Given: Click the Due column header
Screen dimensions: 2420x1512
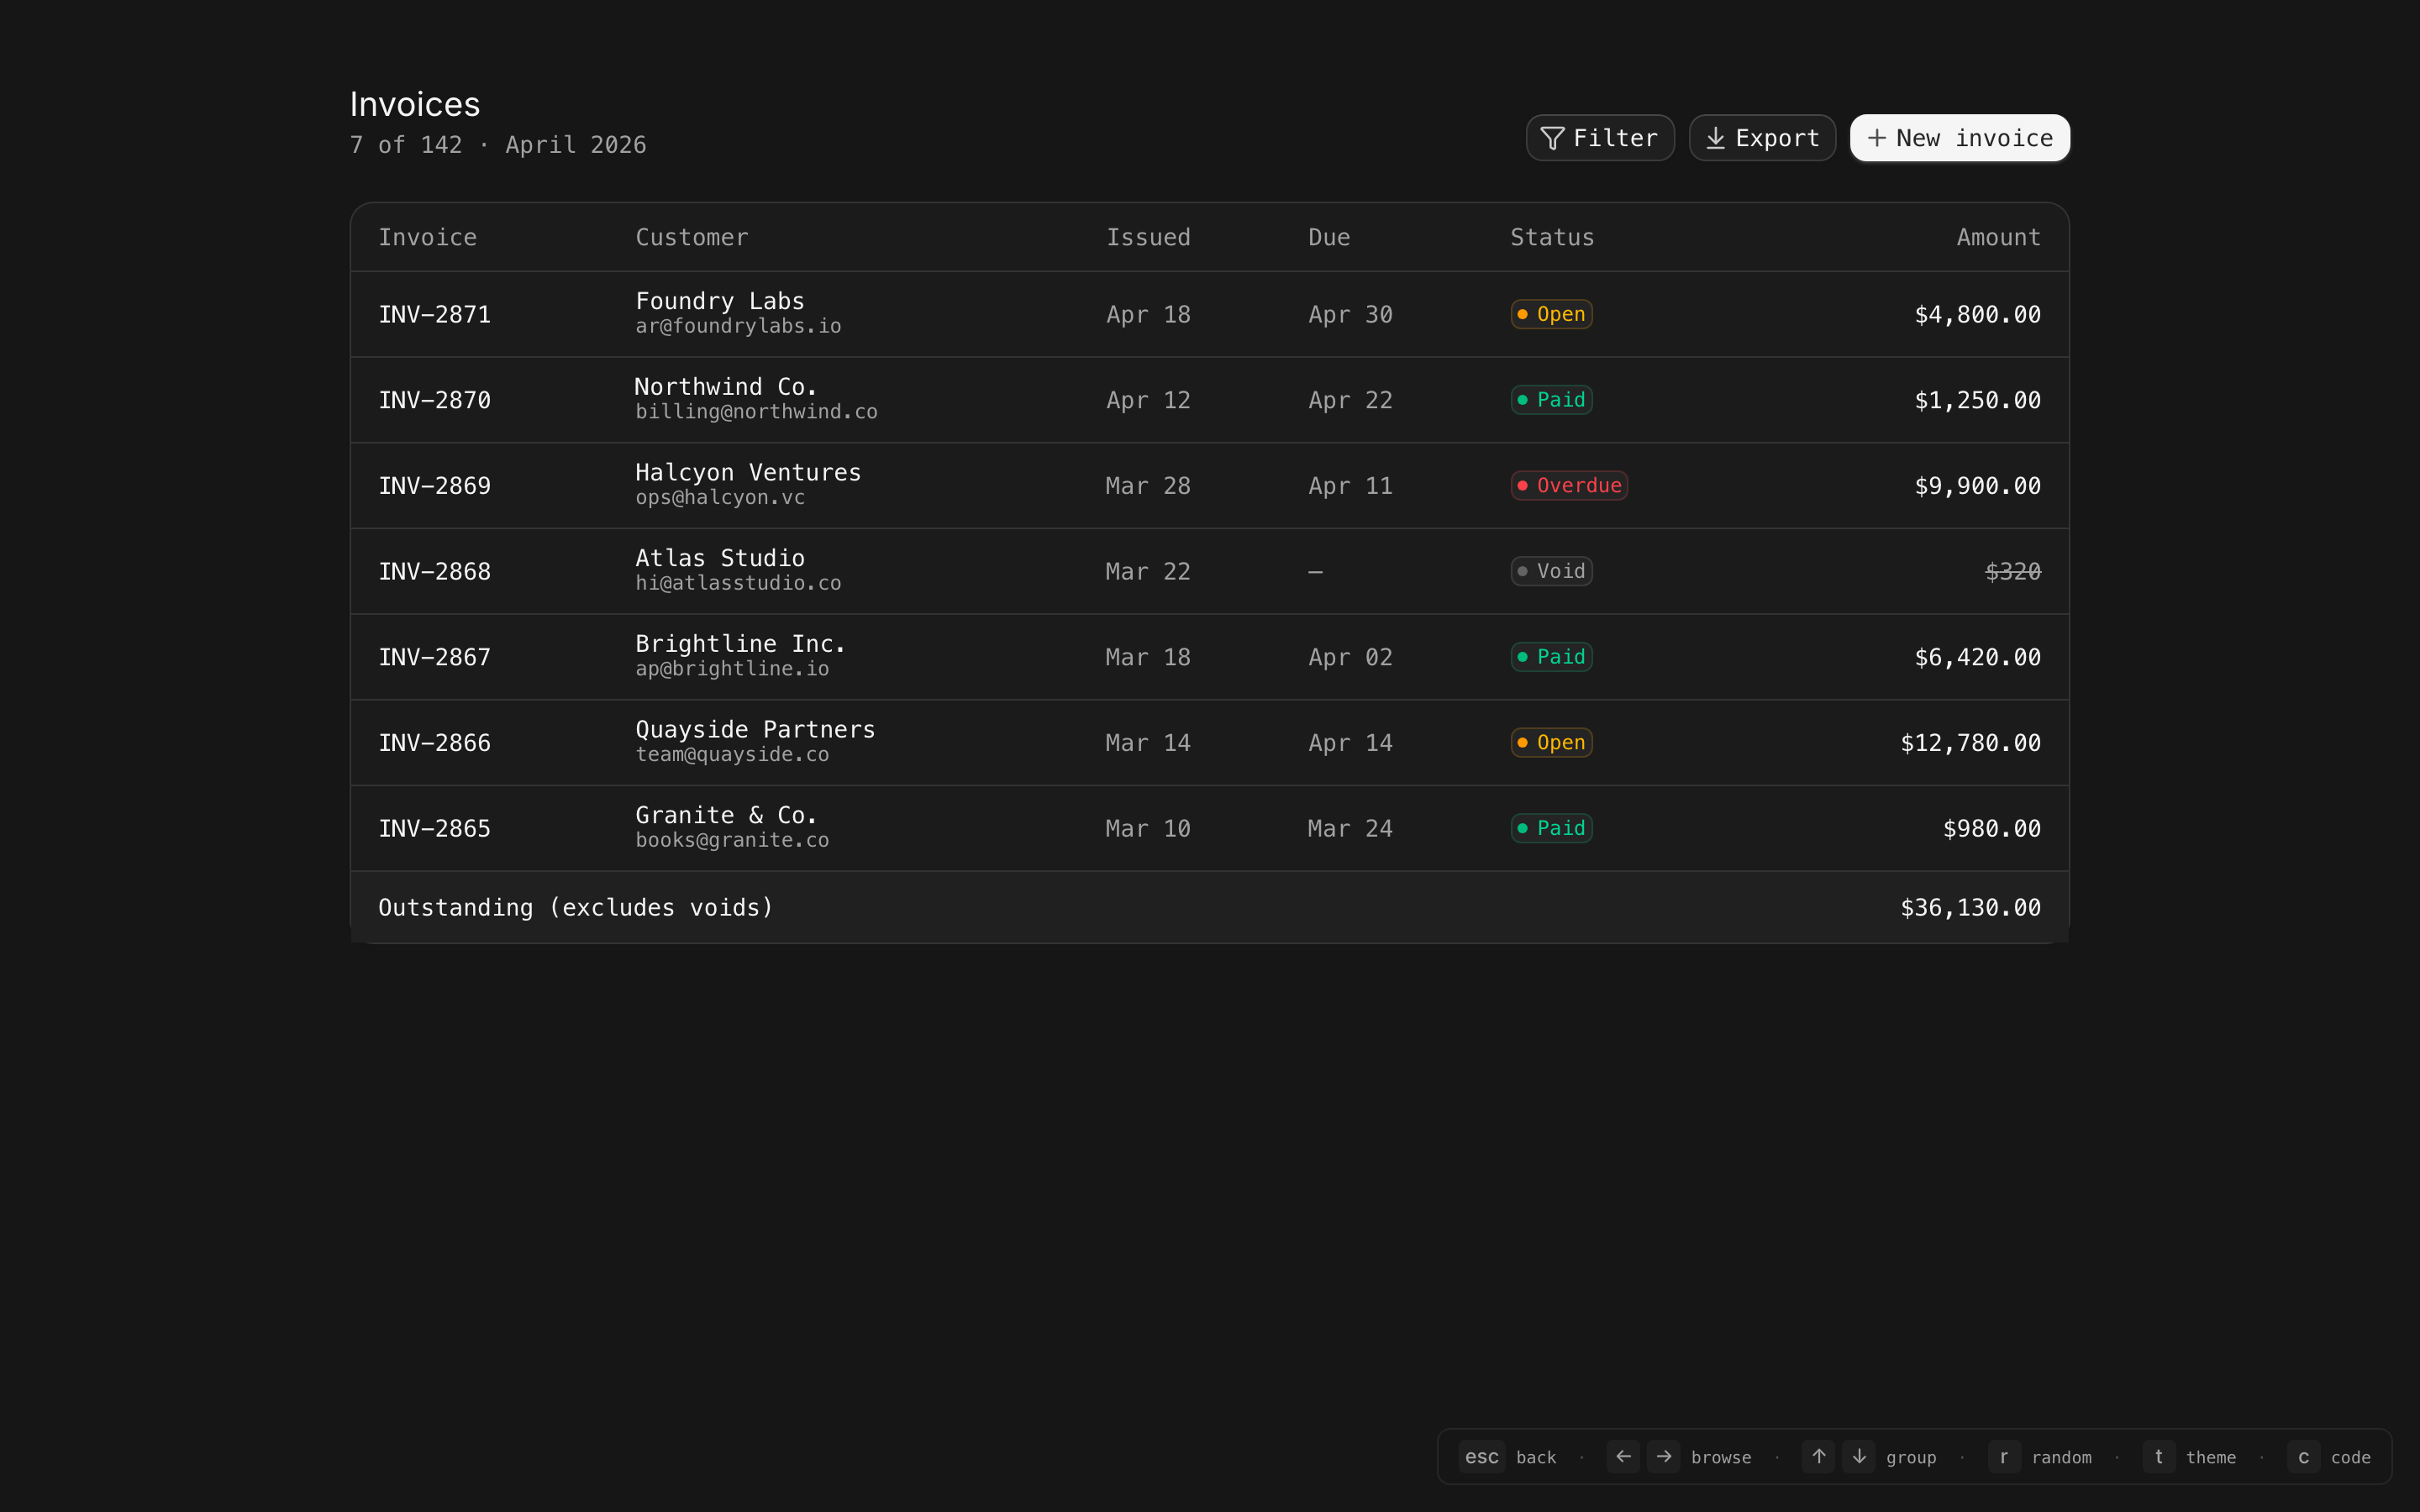Looking at the screenshot, I should pos(1328,237).
